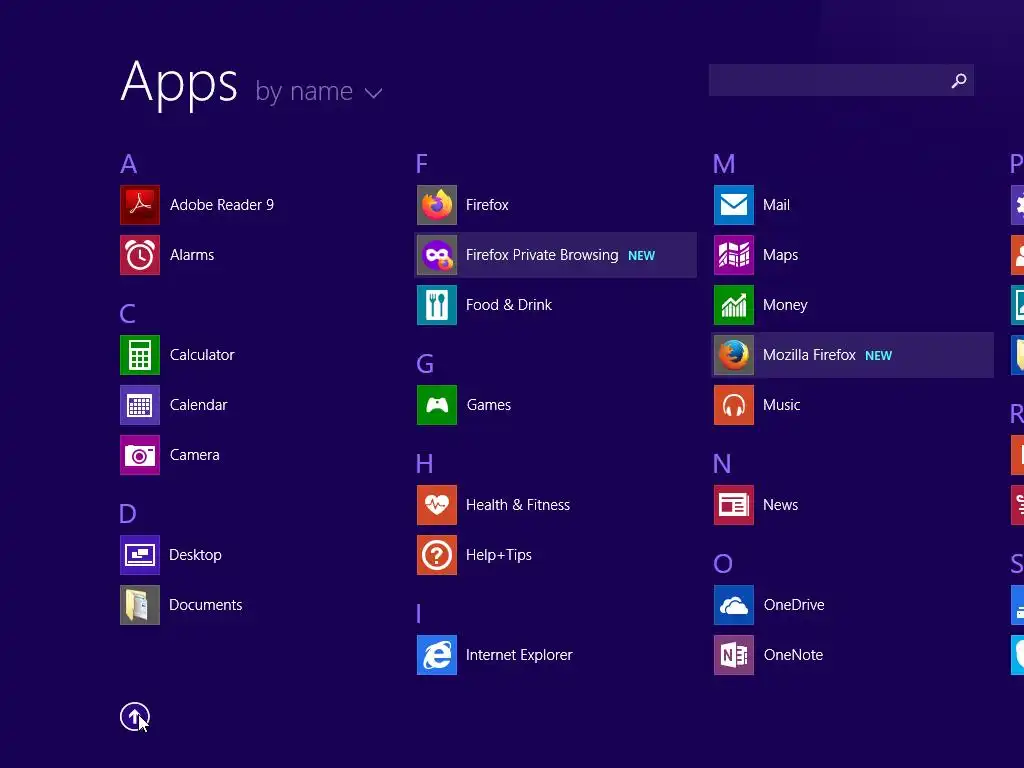Click the "Mail" label text
The height and width of the screenshot is (768, 1024).
pos(776,205)
